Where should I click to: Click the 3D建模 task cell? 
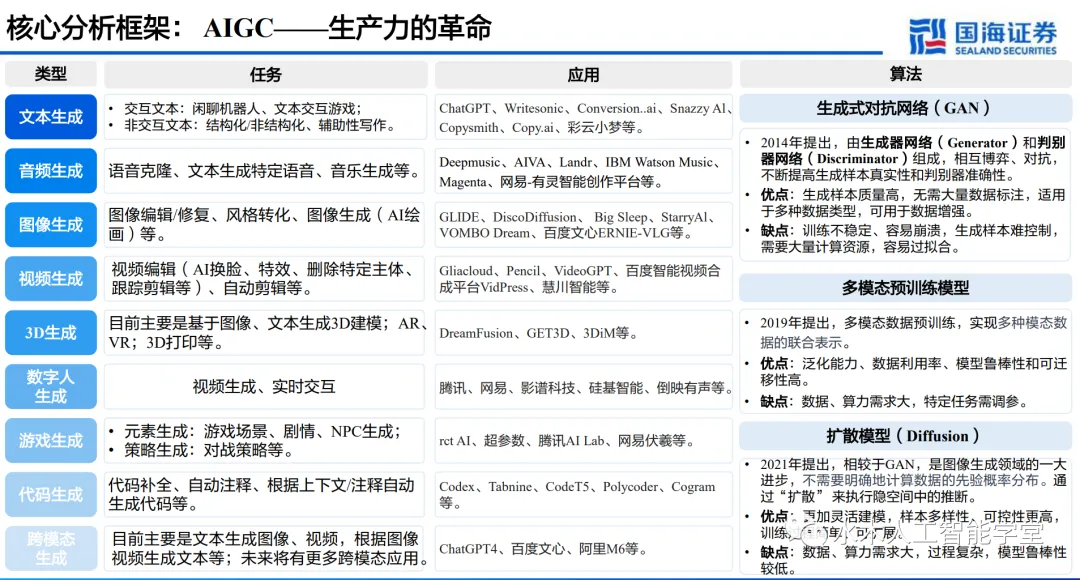(265, 333)
